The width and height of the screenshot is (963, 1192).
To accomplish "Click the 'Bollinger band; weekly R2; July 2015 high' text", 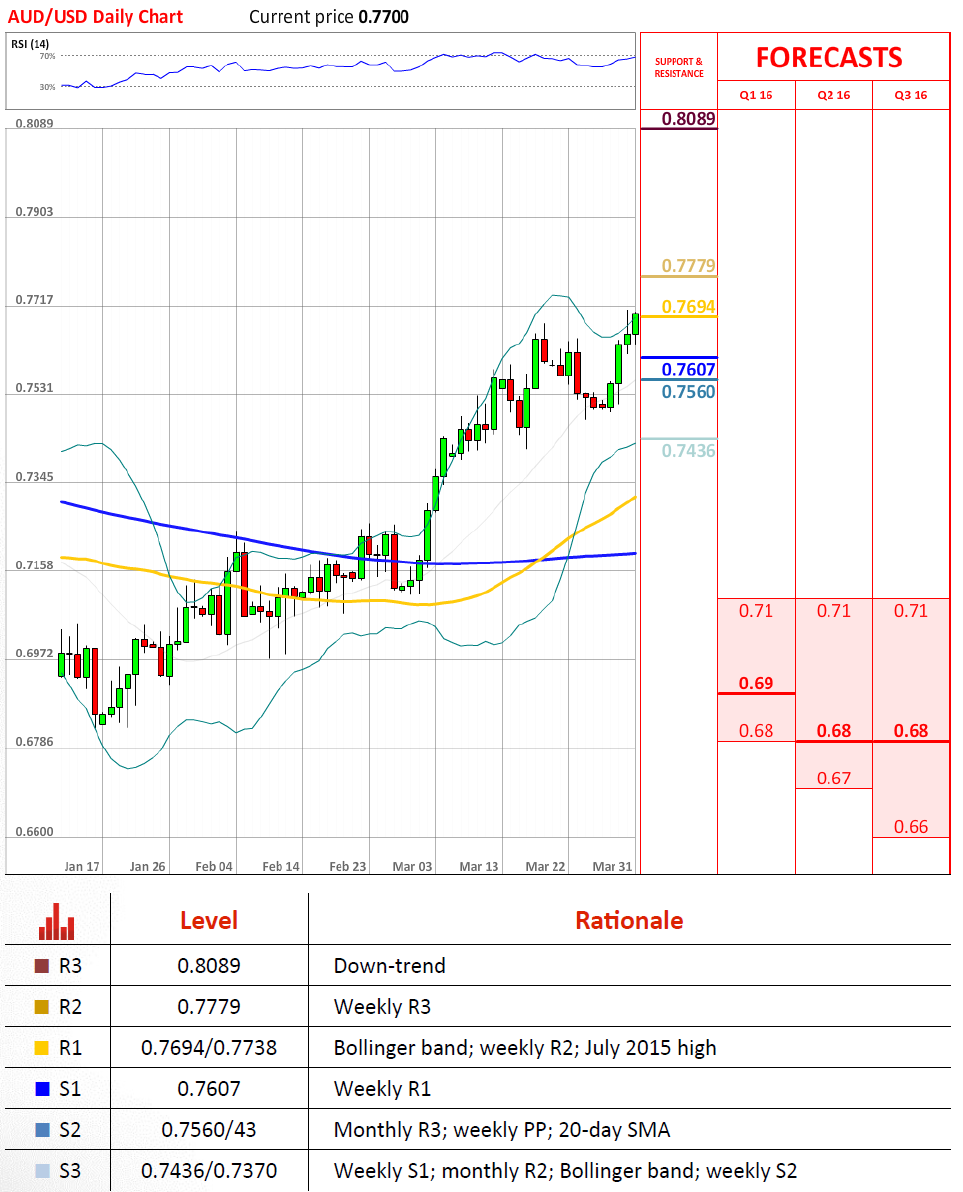I will [524, 1048].
